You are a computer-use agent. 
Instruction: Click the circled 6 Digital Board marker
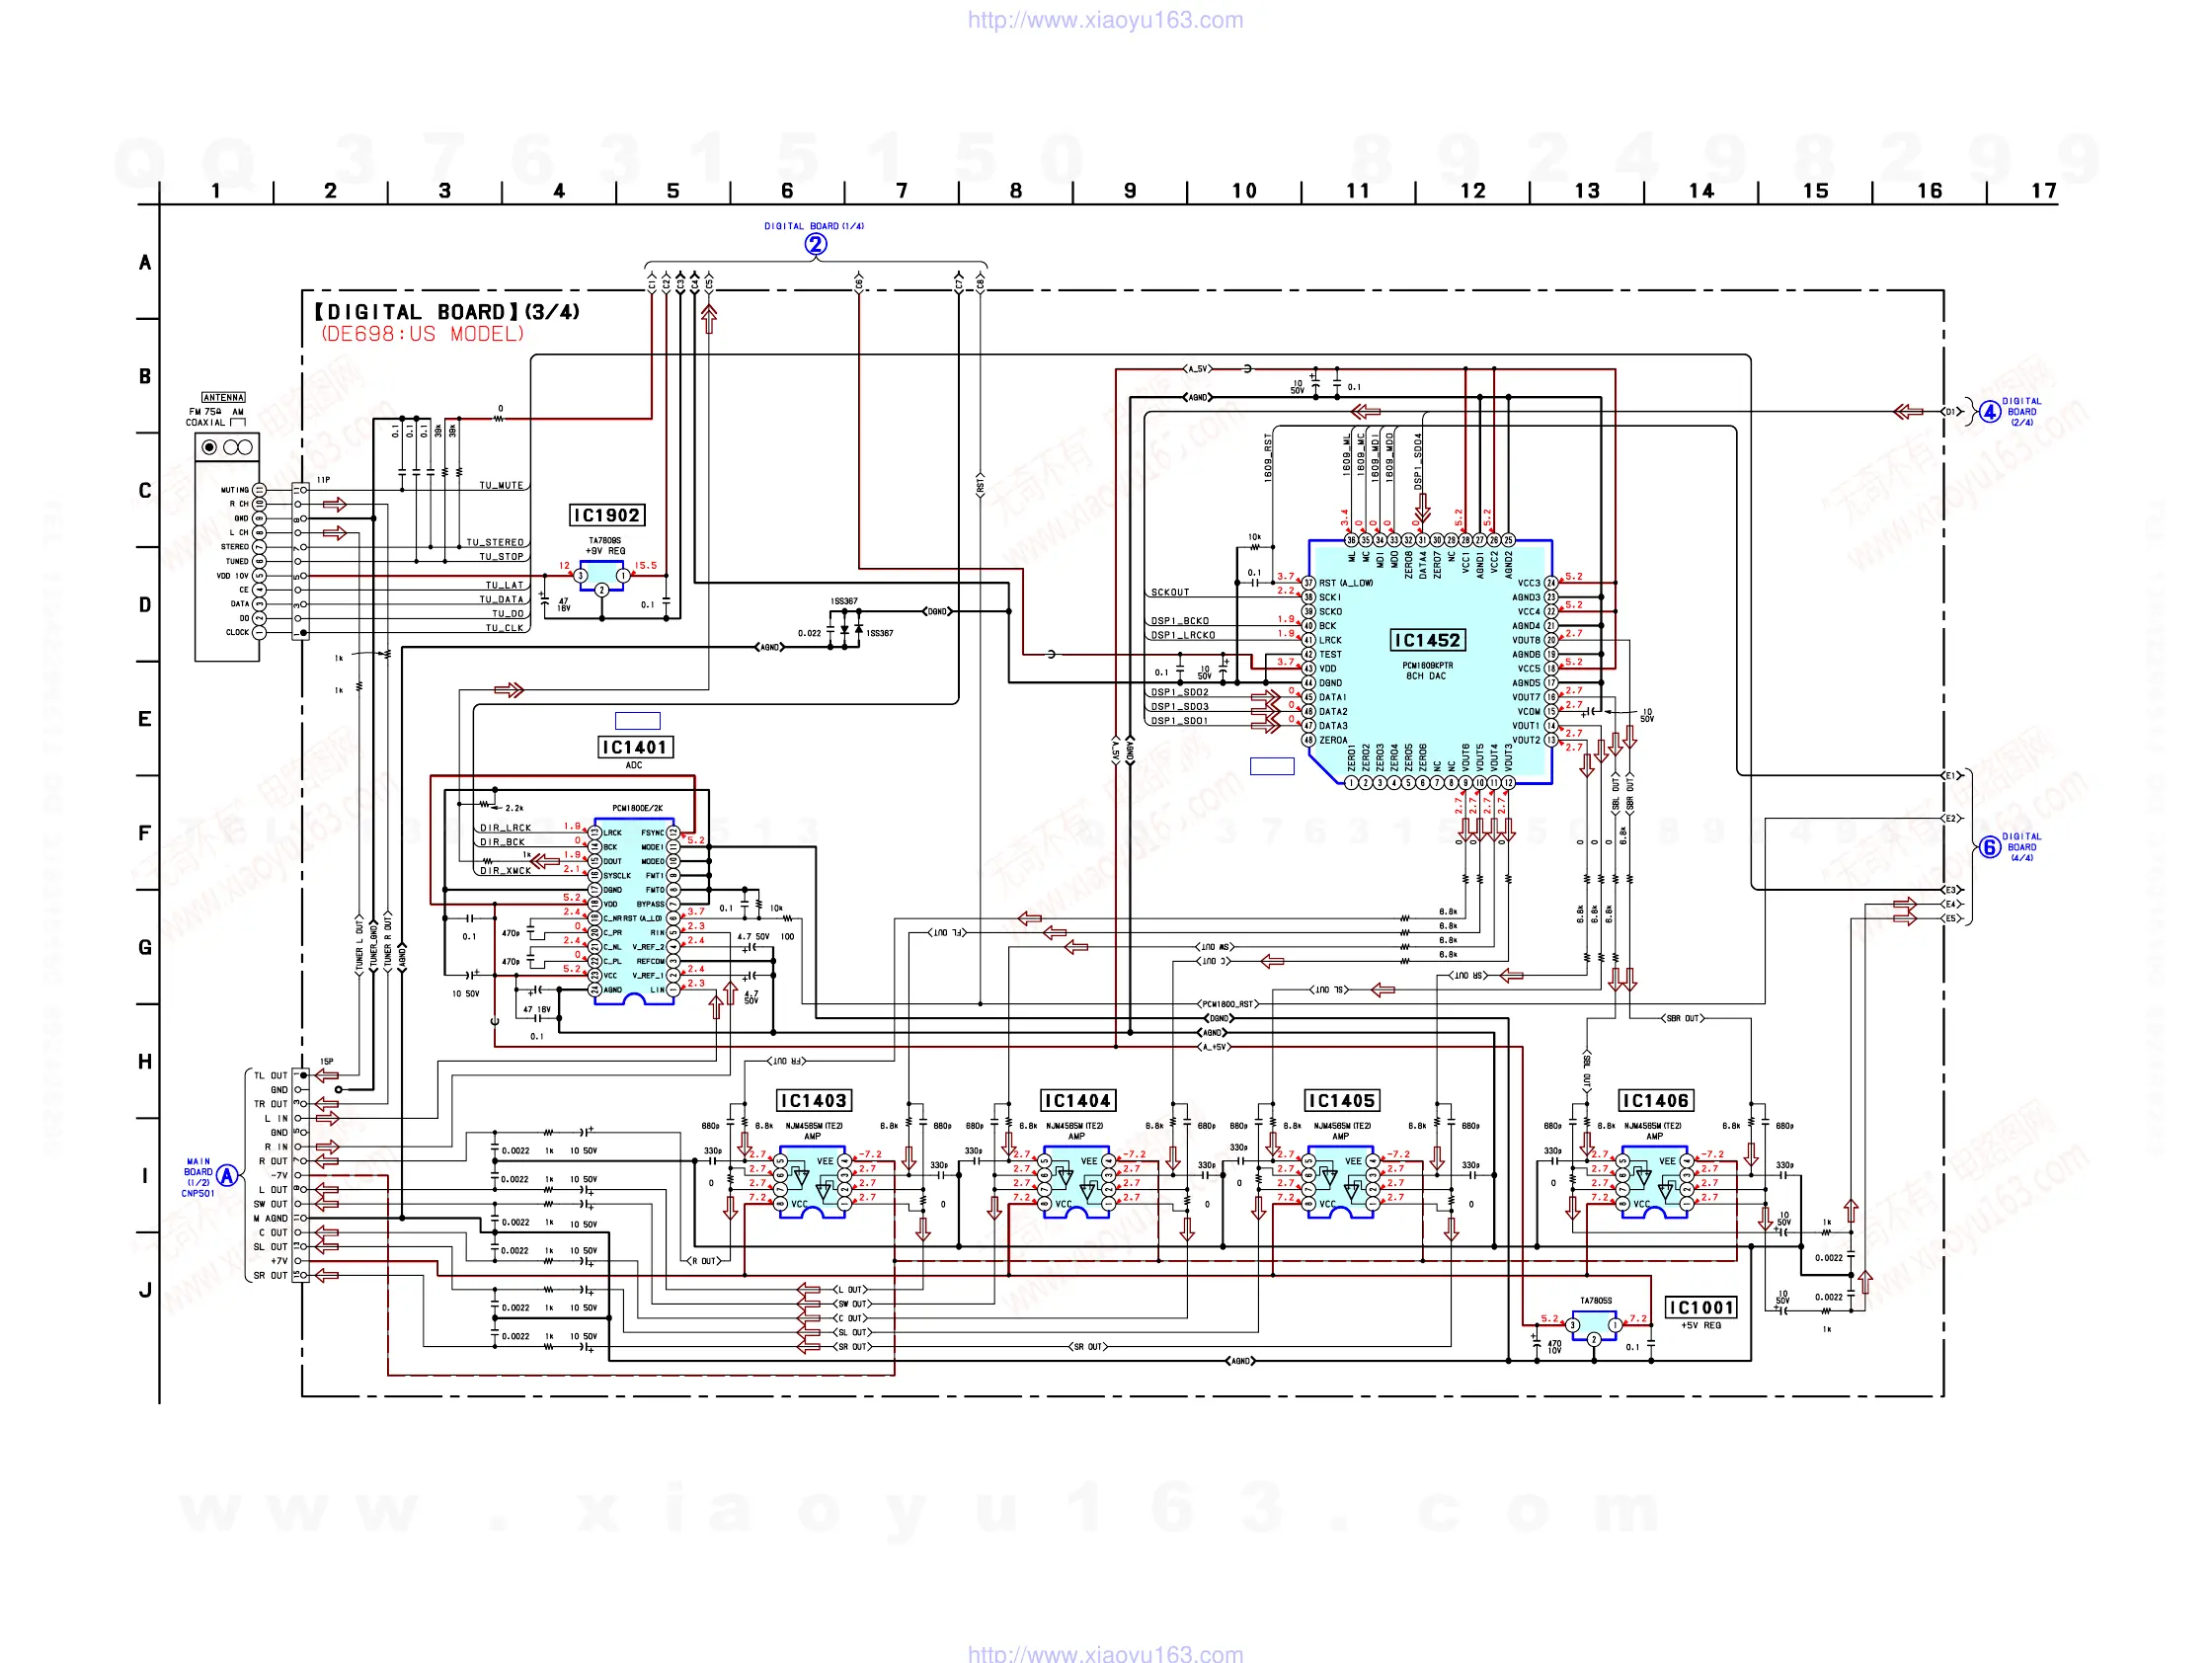1990,848
